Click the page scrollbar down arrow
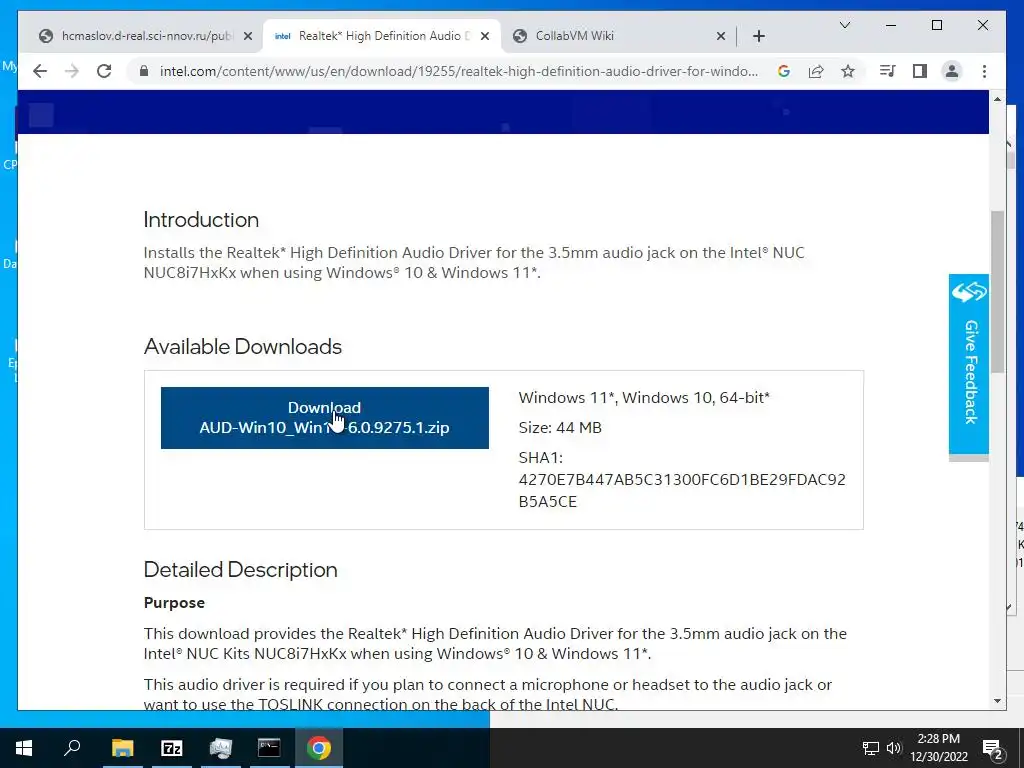The width and height of the screenshot is (1024, 768). pos(997,701)
